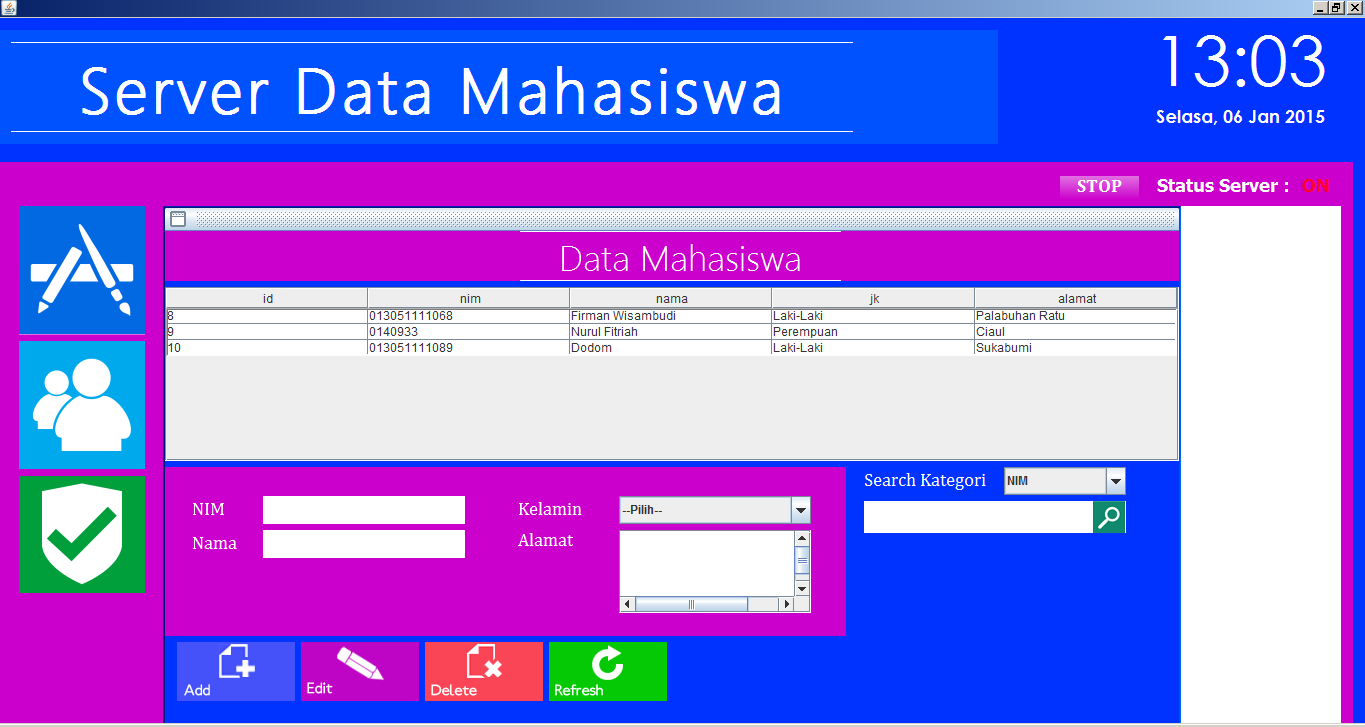Image resolution: width=1365 pixels, height=727 pixels.
Task: Focus the NIM input field
Action: pyautogui.click(x=364, y=510)
